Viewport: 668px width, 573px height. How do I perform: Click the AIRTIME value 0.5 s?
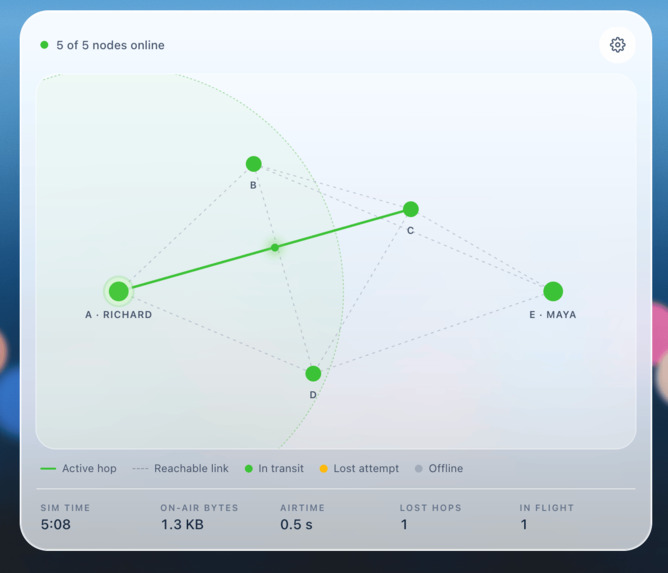297,524
